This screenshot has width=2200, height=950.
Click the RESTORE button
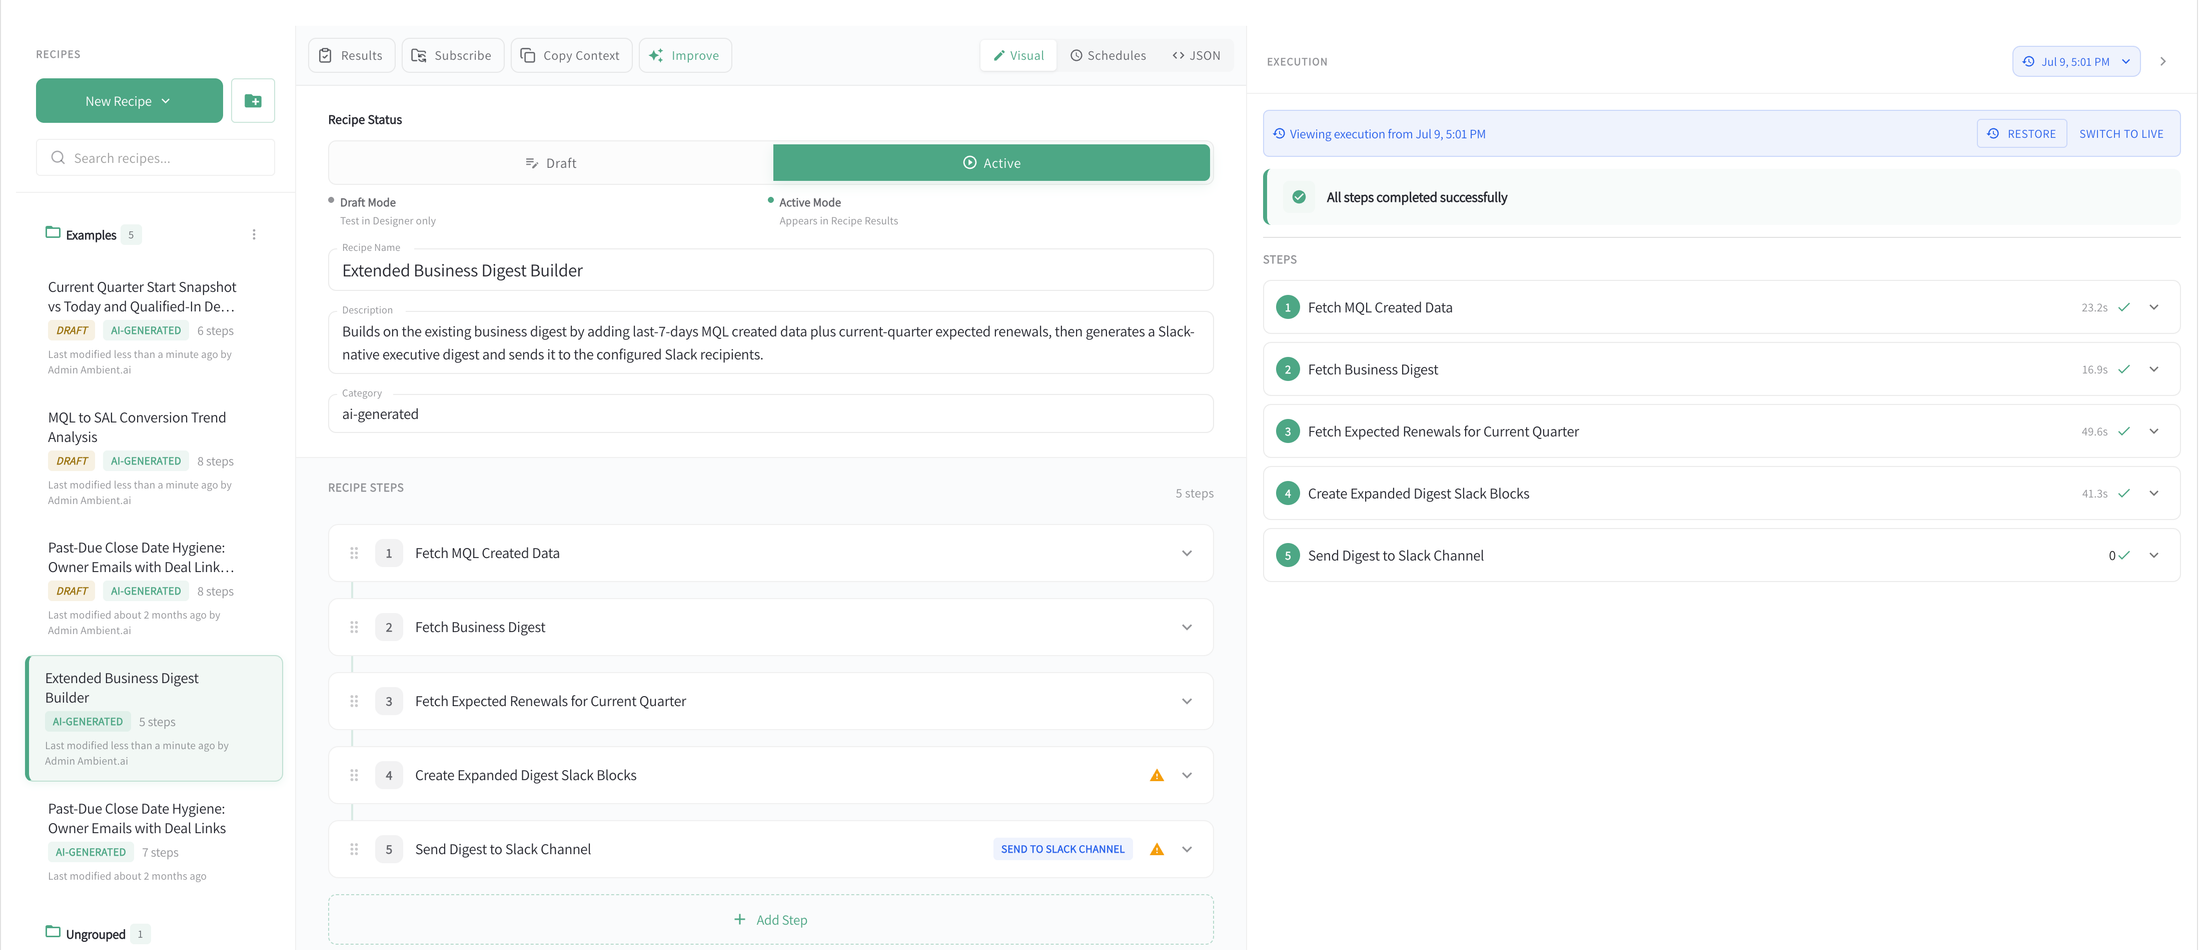click(x=2022, y=134)
